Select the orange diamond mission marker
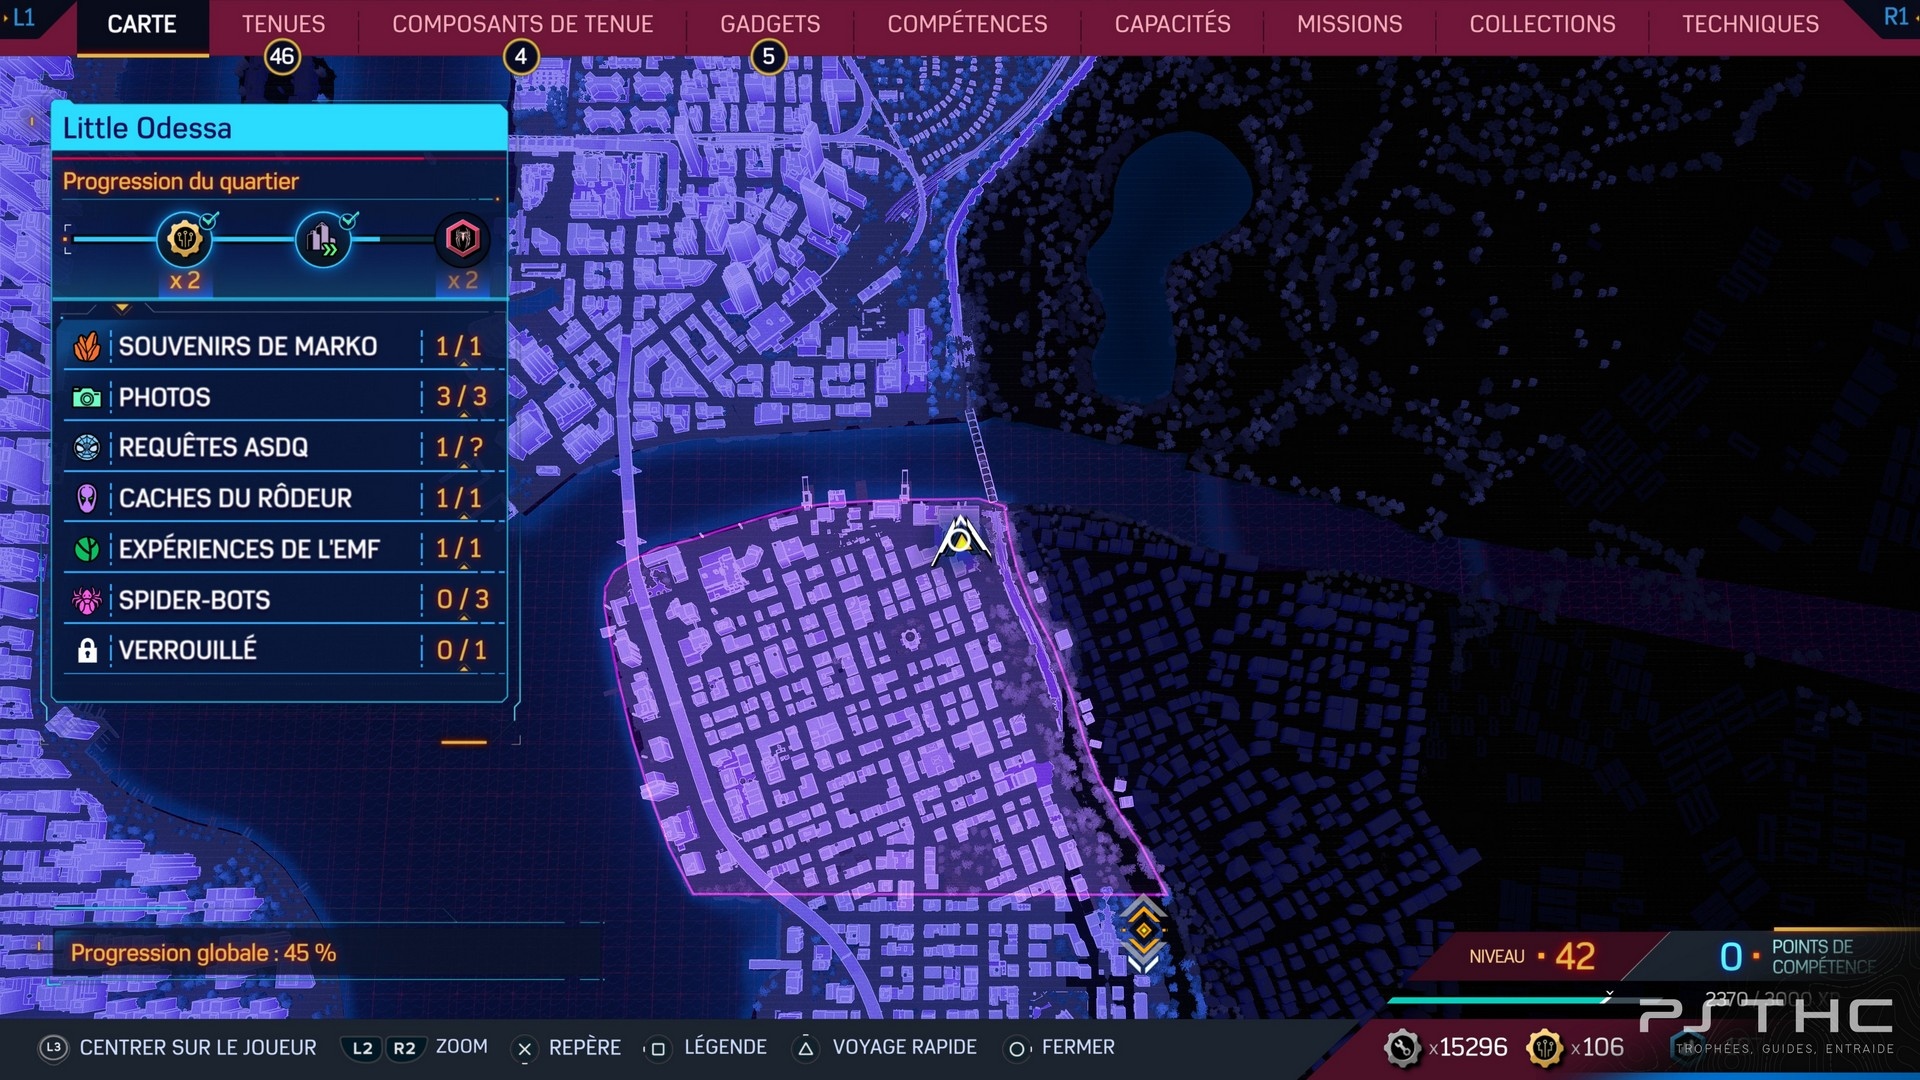 tap(1142, 932)
